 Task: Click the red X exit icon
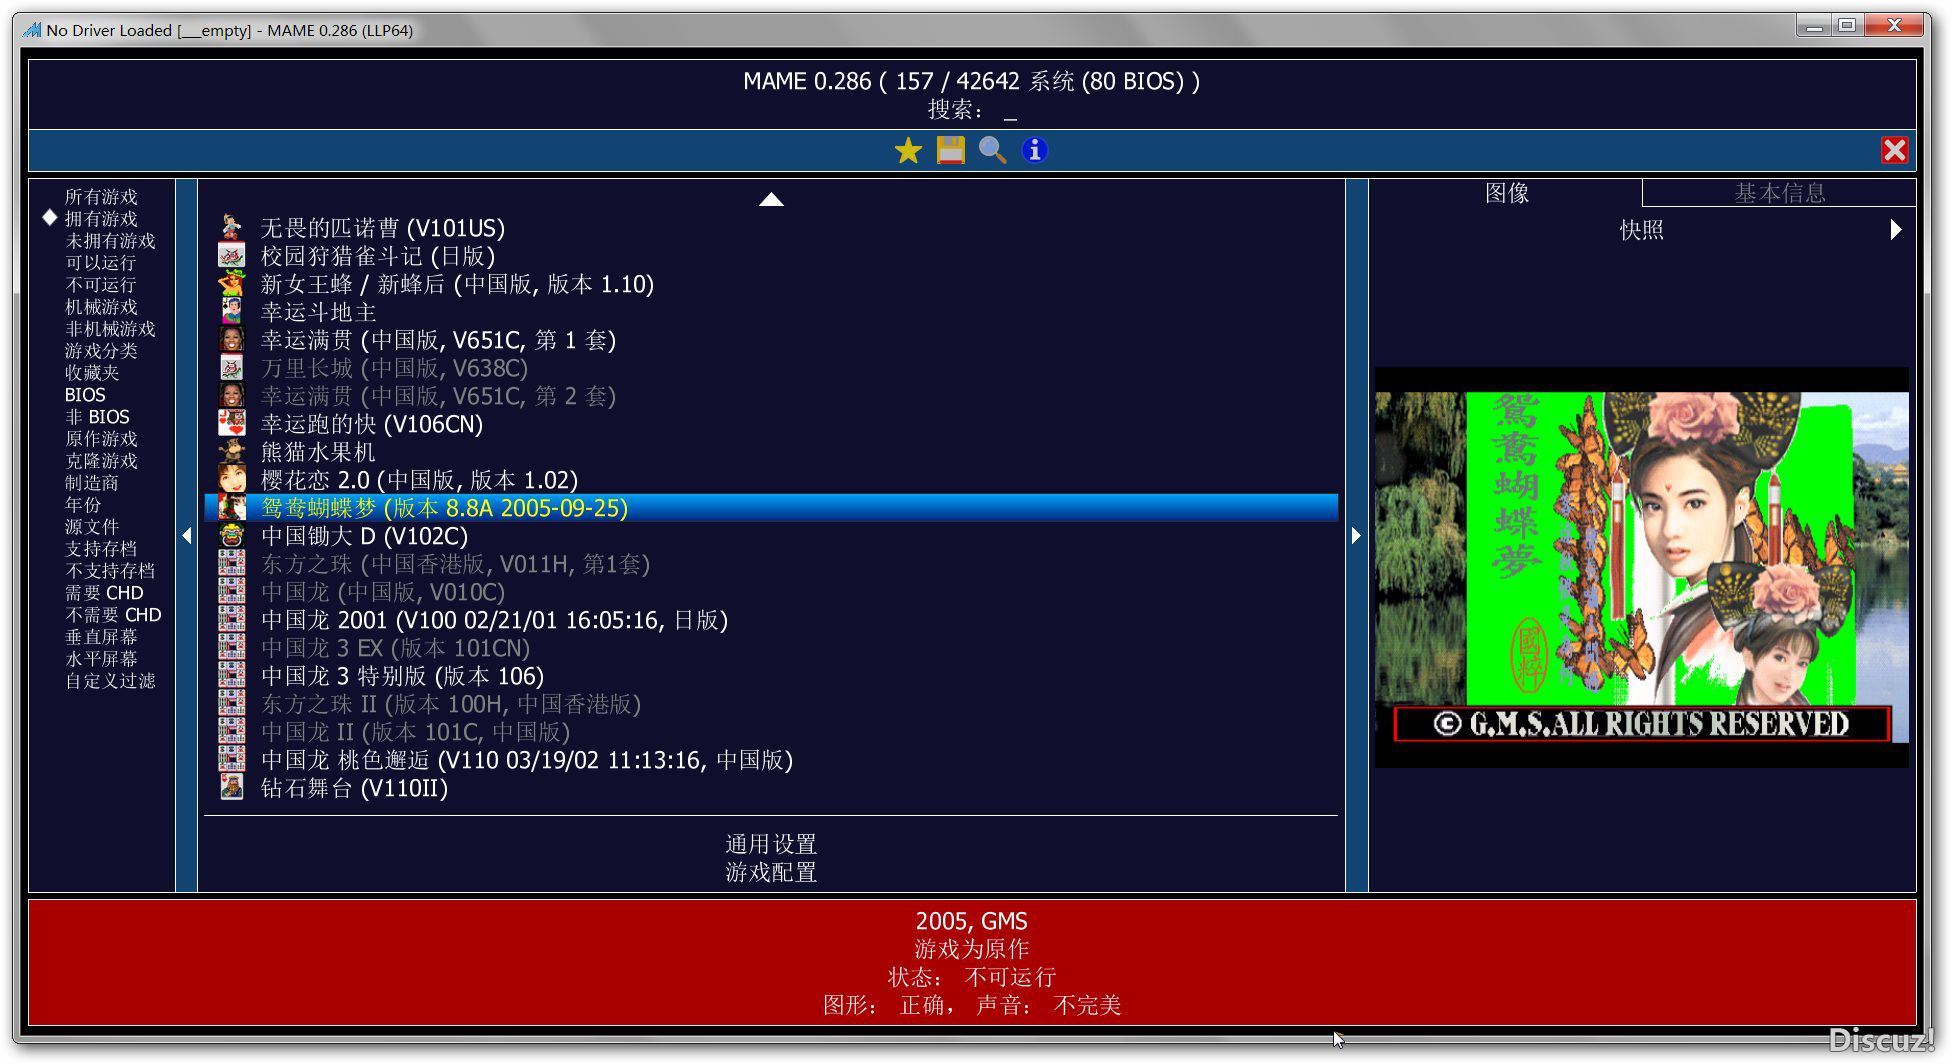(1894, 151)
